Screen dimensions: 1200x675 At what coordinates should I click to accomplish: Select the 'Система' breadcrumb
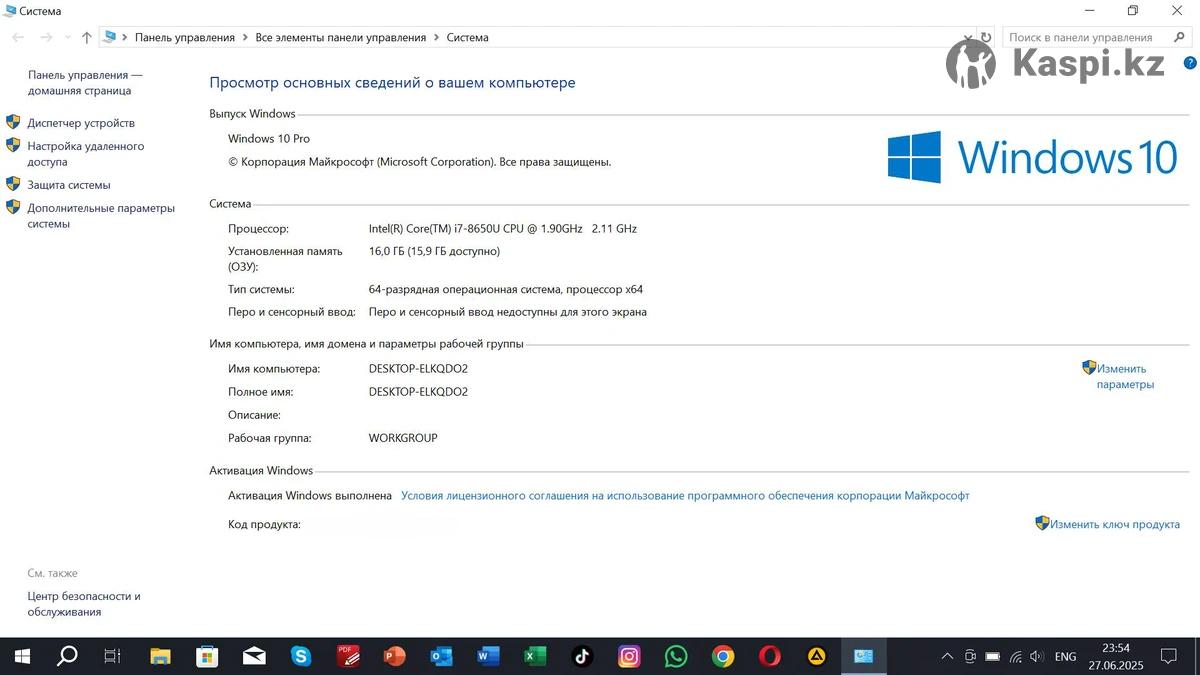pos(468,37)
